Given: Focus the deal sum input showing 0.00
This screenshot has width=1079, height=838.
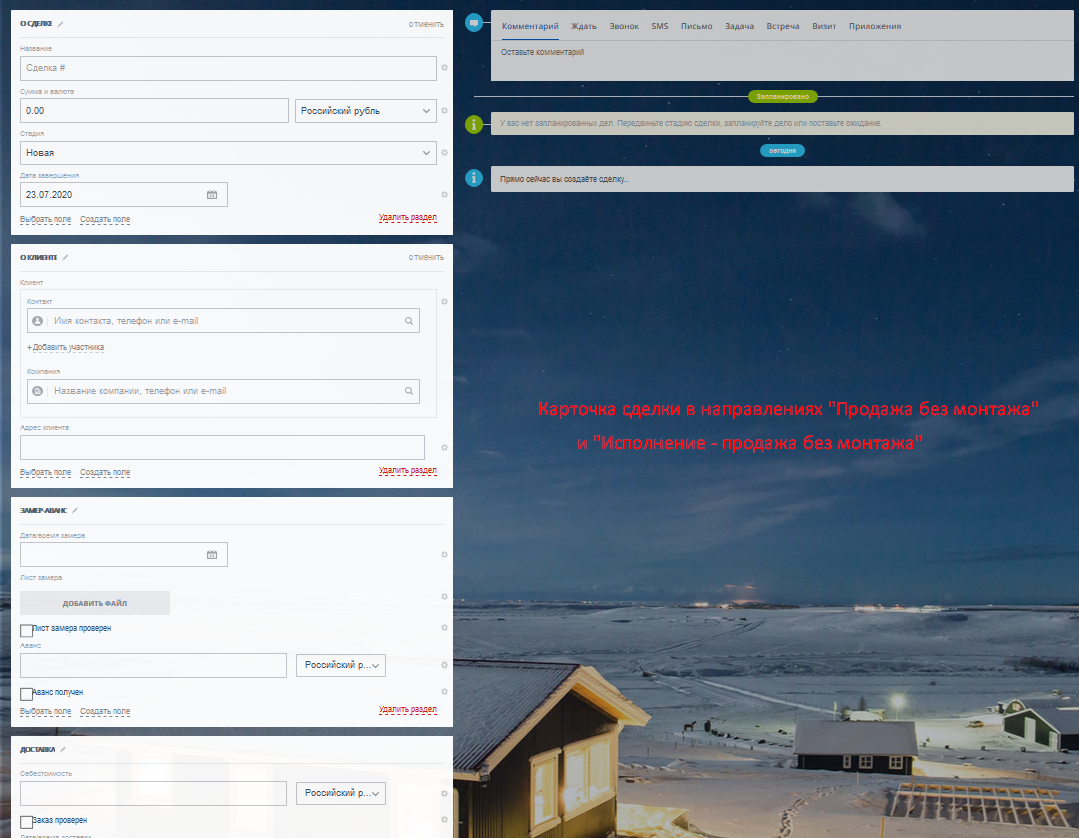Looking at the screenshot, I should [x=154, y=111].
